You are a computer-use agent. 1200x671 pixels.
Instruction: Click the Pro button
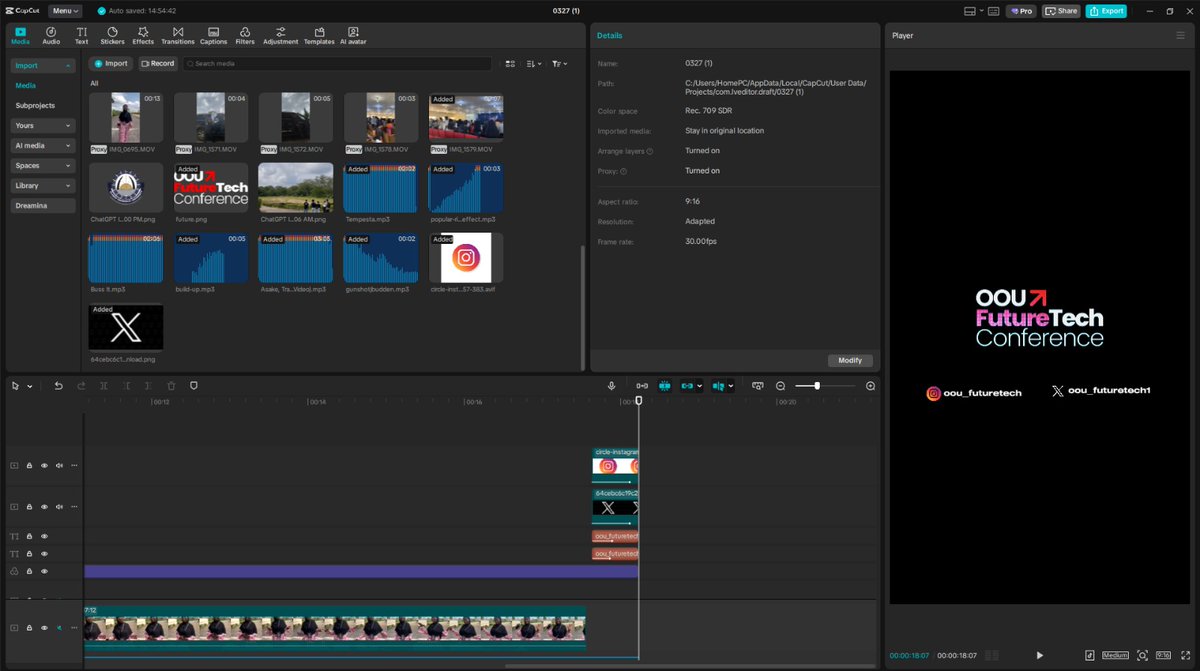[1021, 11]
